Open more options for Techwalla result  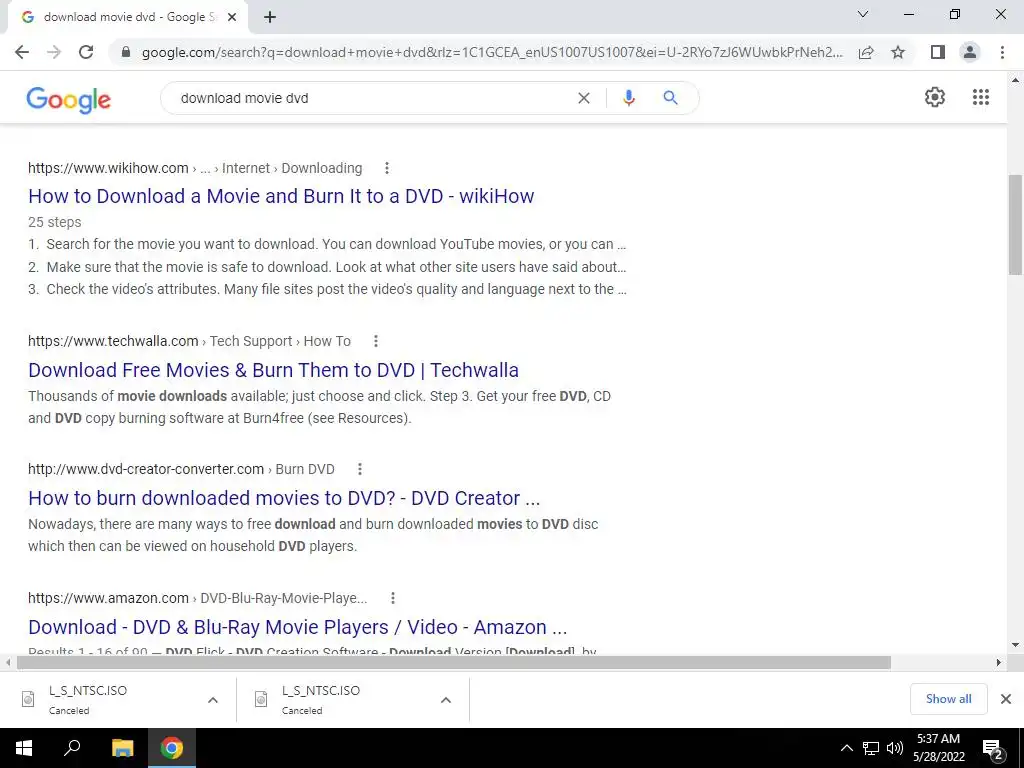376,341
